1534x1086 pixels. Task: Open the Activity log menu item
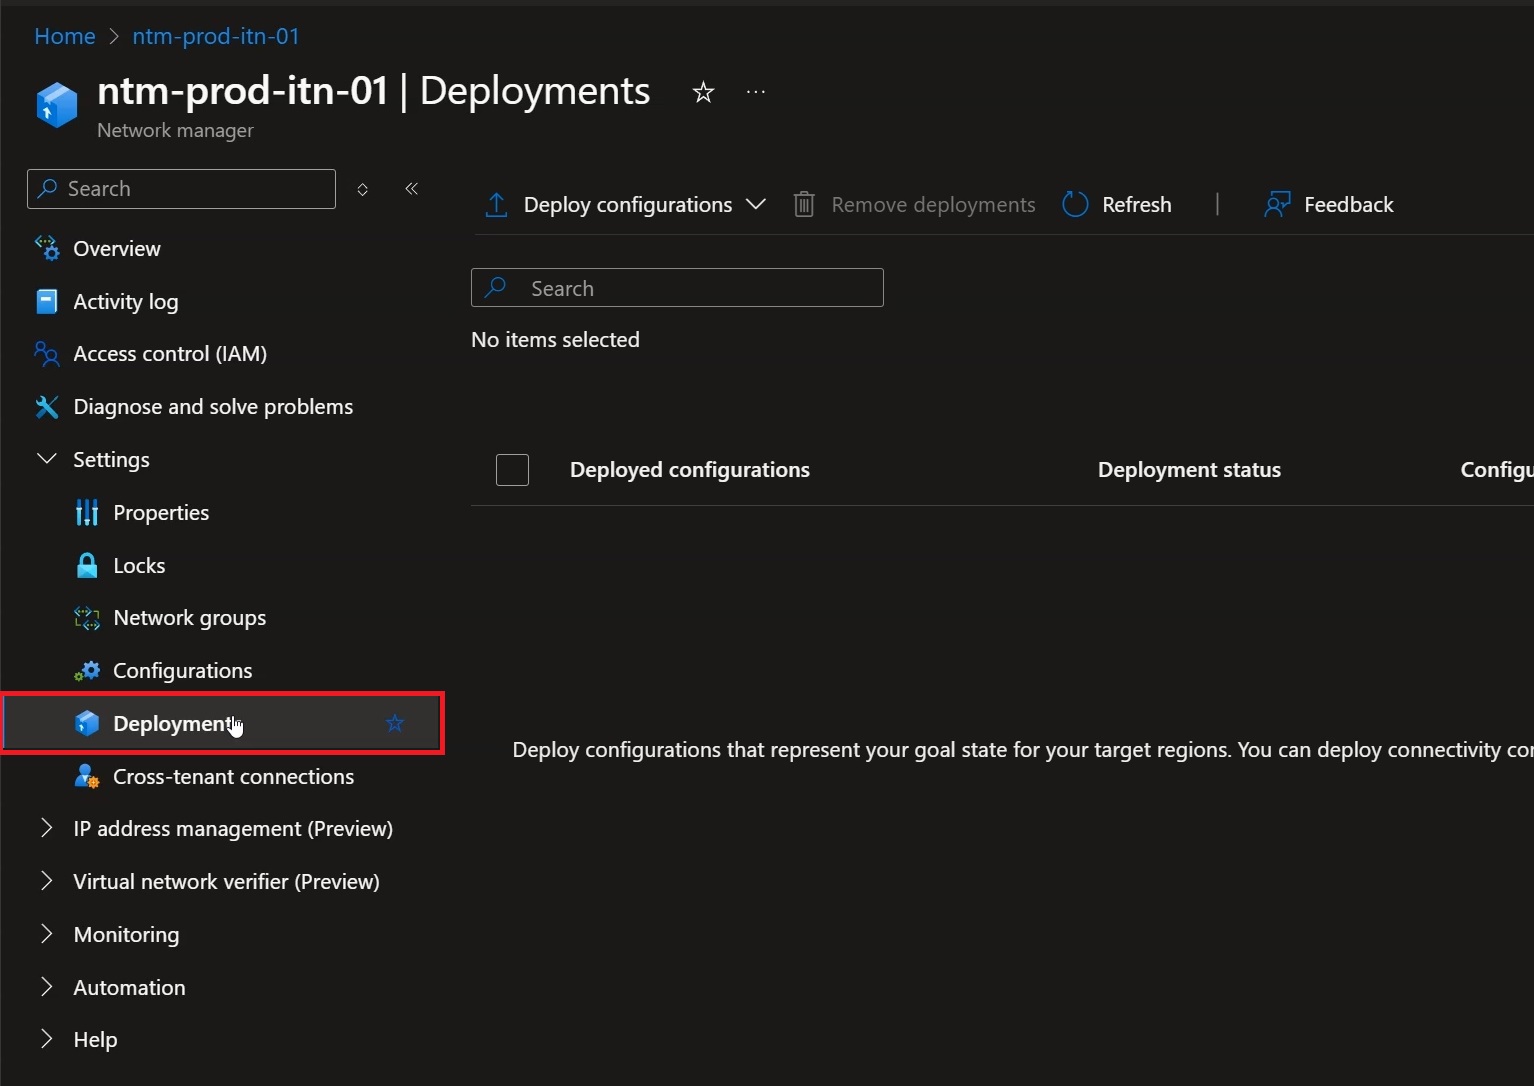point(126,301)
